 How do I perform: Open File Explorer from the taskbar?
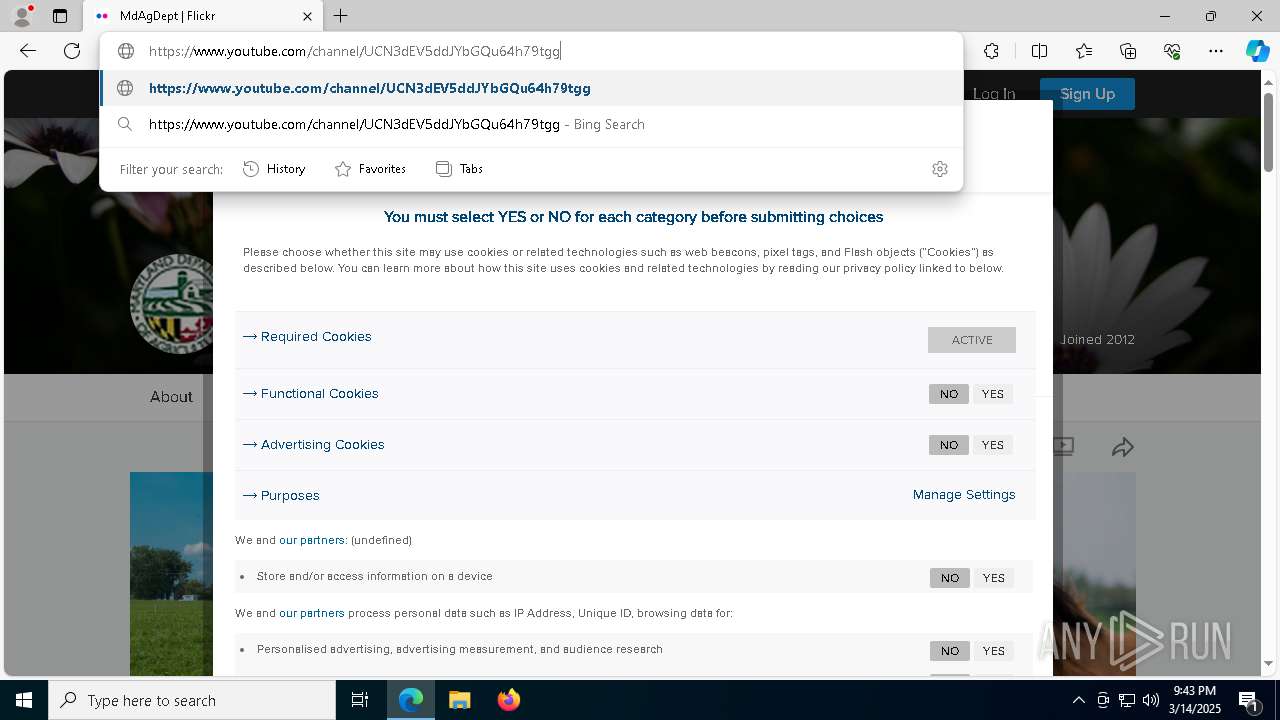(459, 700)
